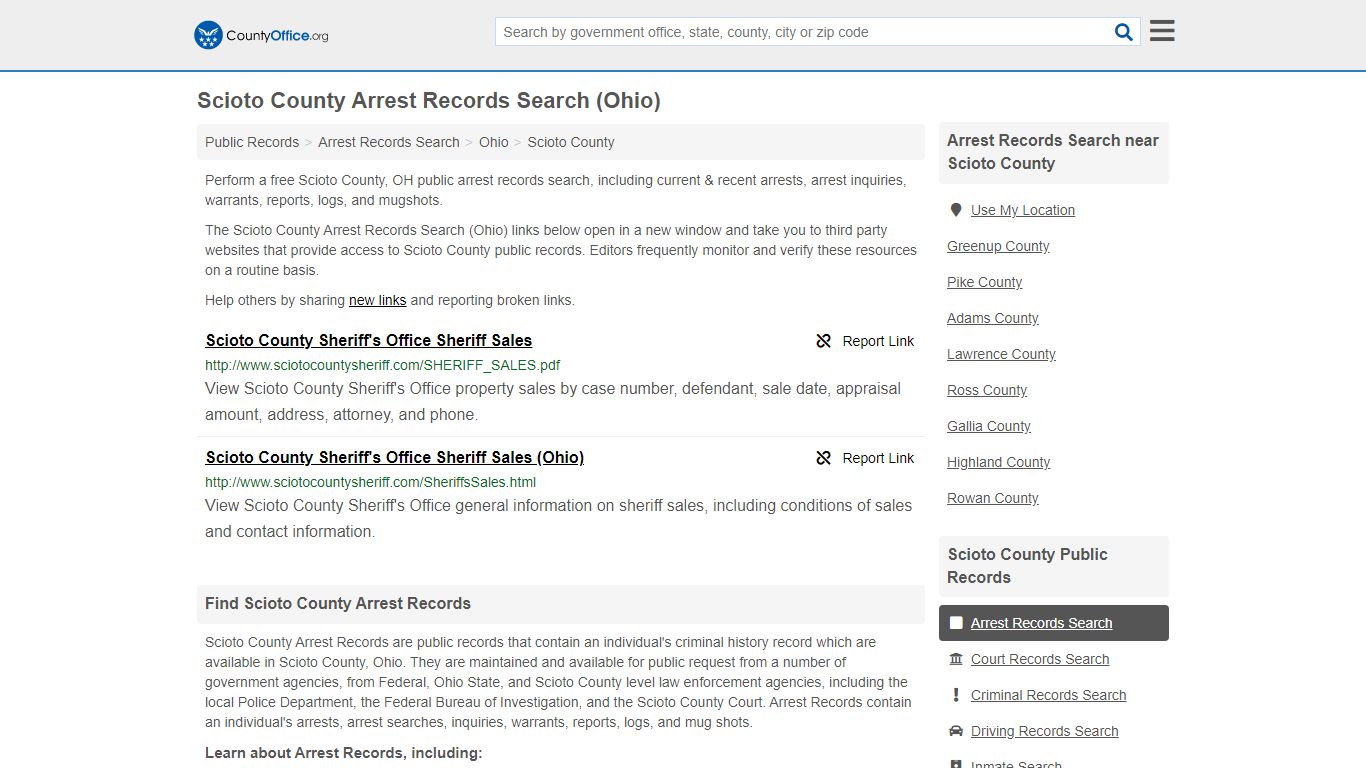
Task: Choose Use My Location
Action: pyautogui.click(x=1023, y=210)
